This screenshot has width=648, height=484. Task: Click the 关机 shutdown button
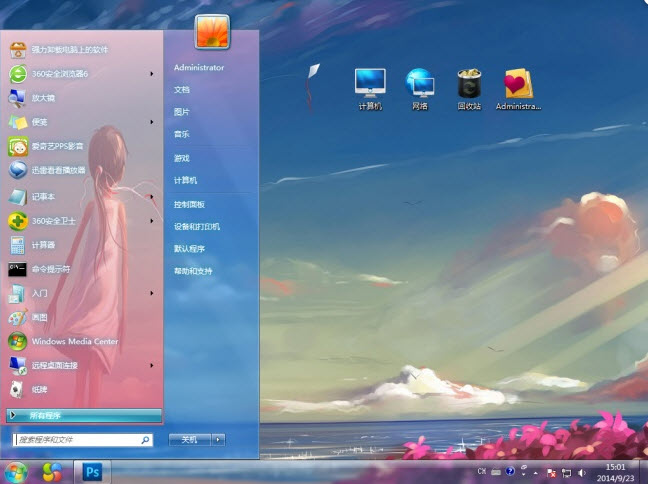[x=188, y=439]
